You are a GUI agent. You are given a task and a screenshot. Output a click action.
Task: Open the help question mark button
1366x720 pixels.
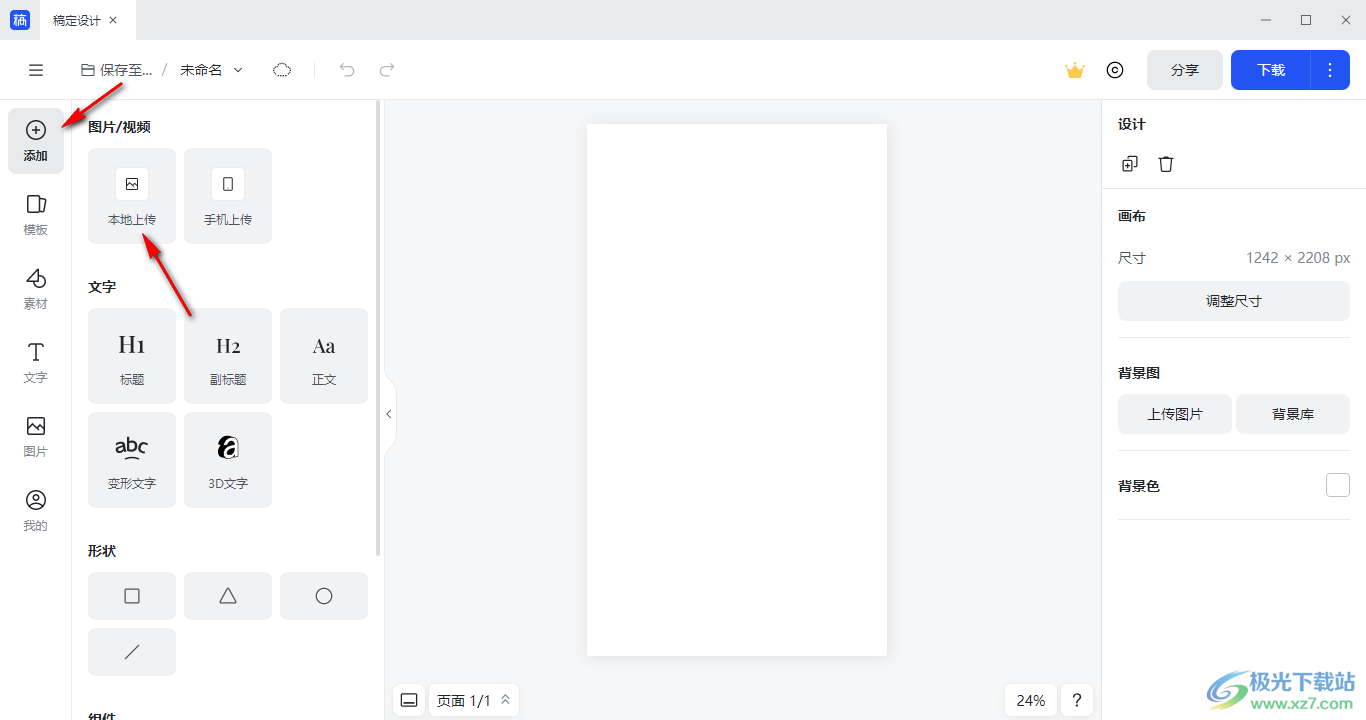pos(1077,700)
